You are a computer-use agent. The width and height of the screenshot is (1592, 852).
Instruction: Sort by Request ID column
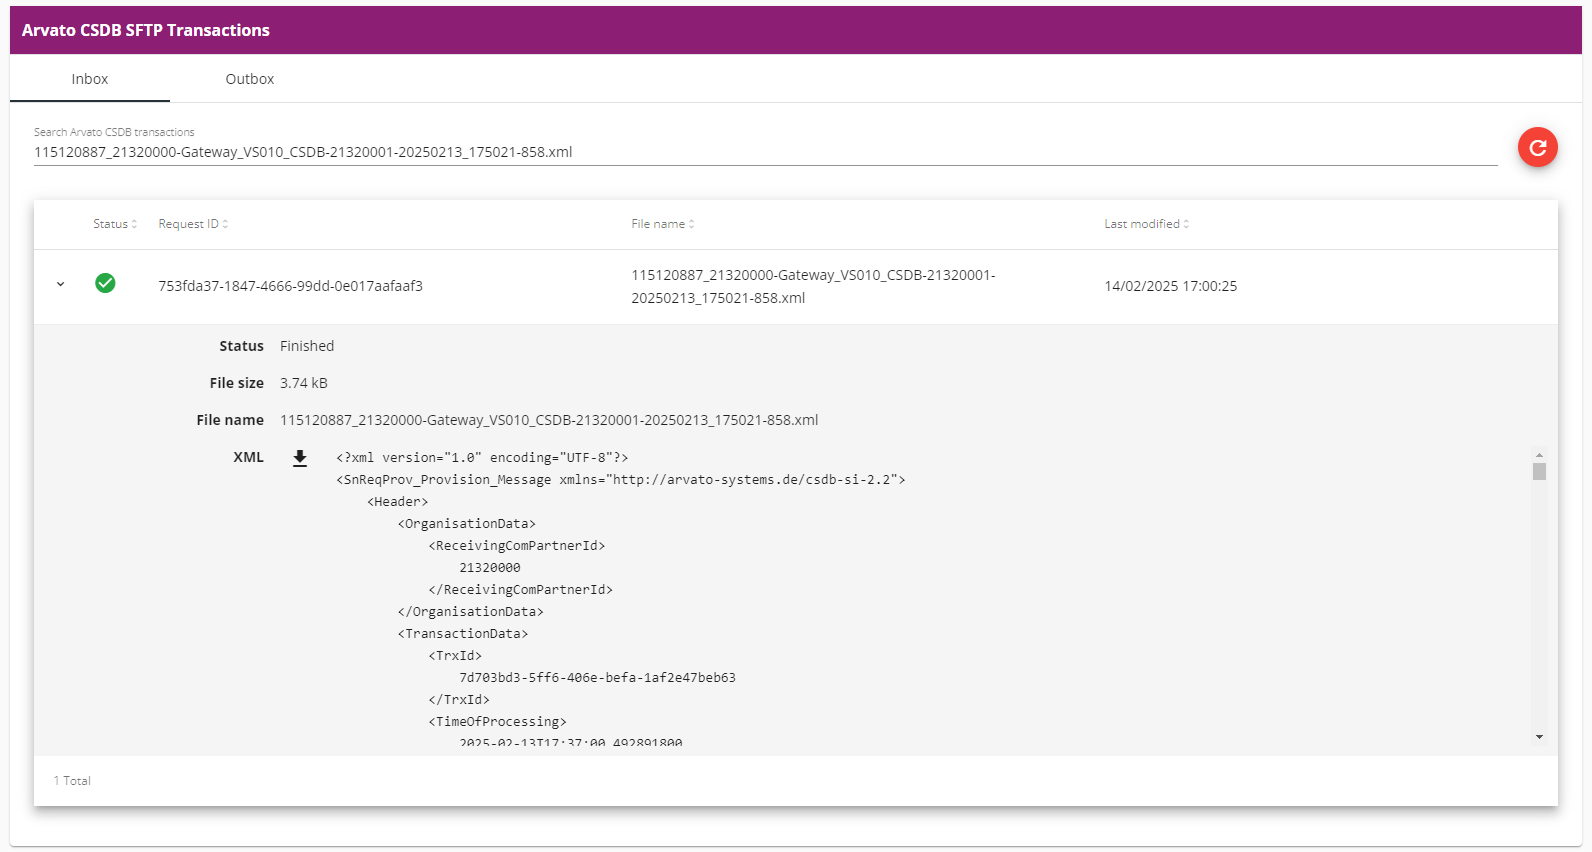(x=193, y=224)
